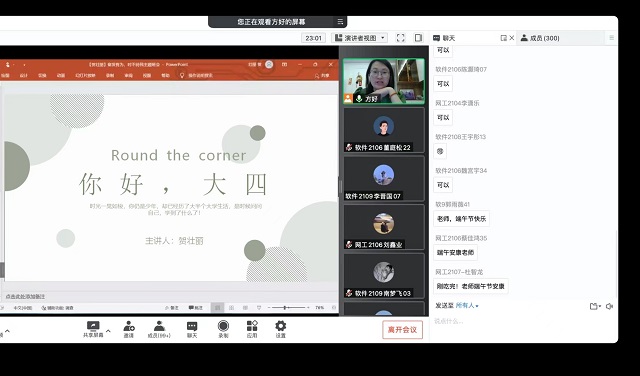Select 方好 video thumbnail

click(x=384, y=81)
